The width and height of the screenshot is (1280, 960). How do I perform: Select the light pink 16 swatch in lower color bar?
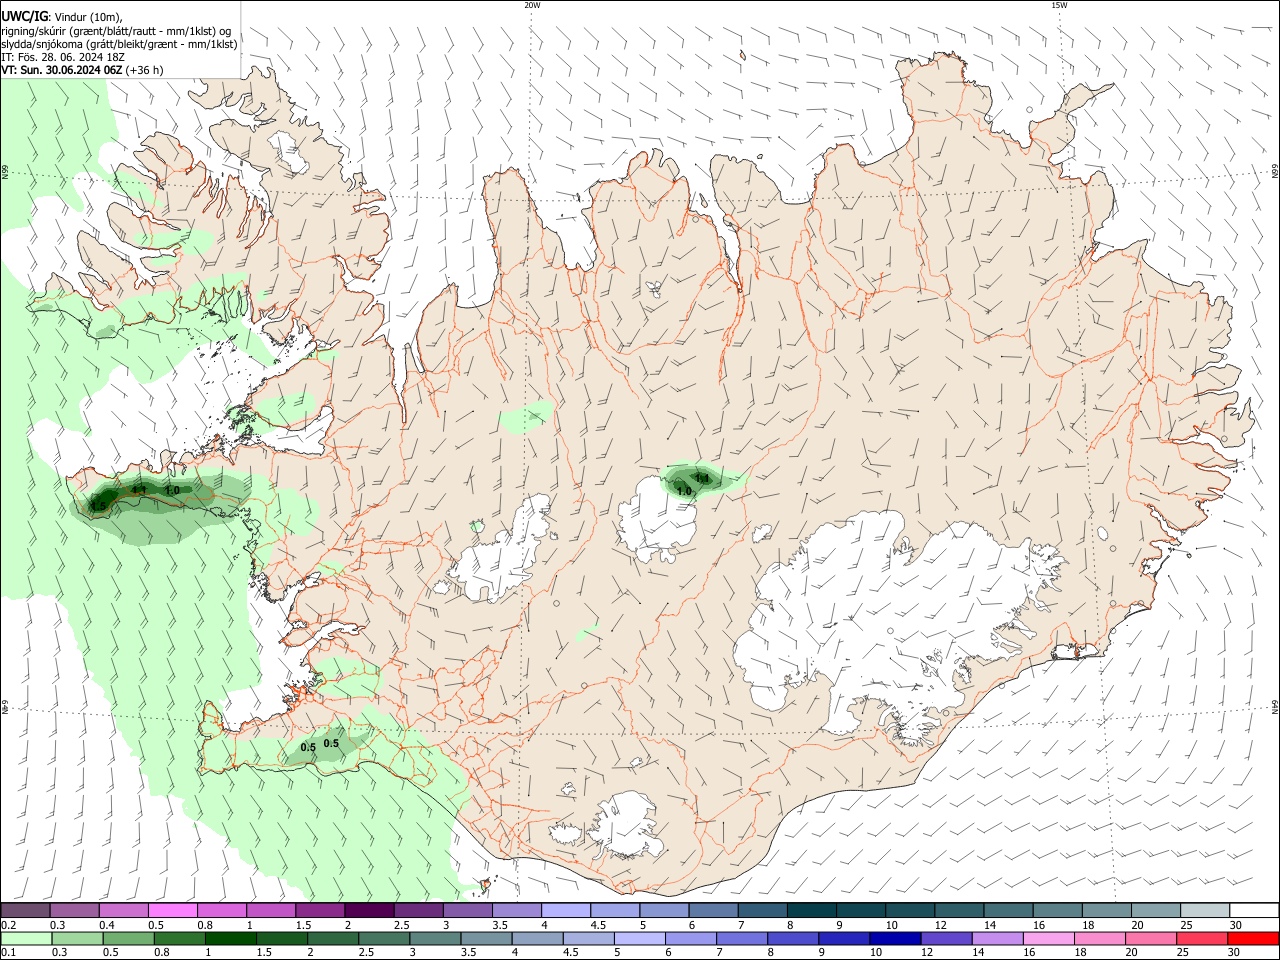[1048, 938]
